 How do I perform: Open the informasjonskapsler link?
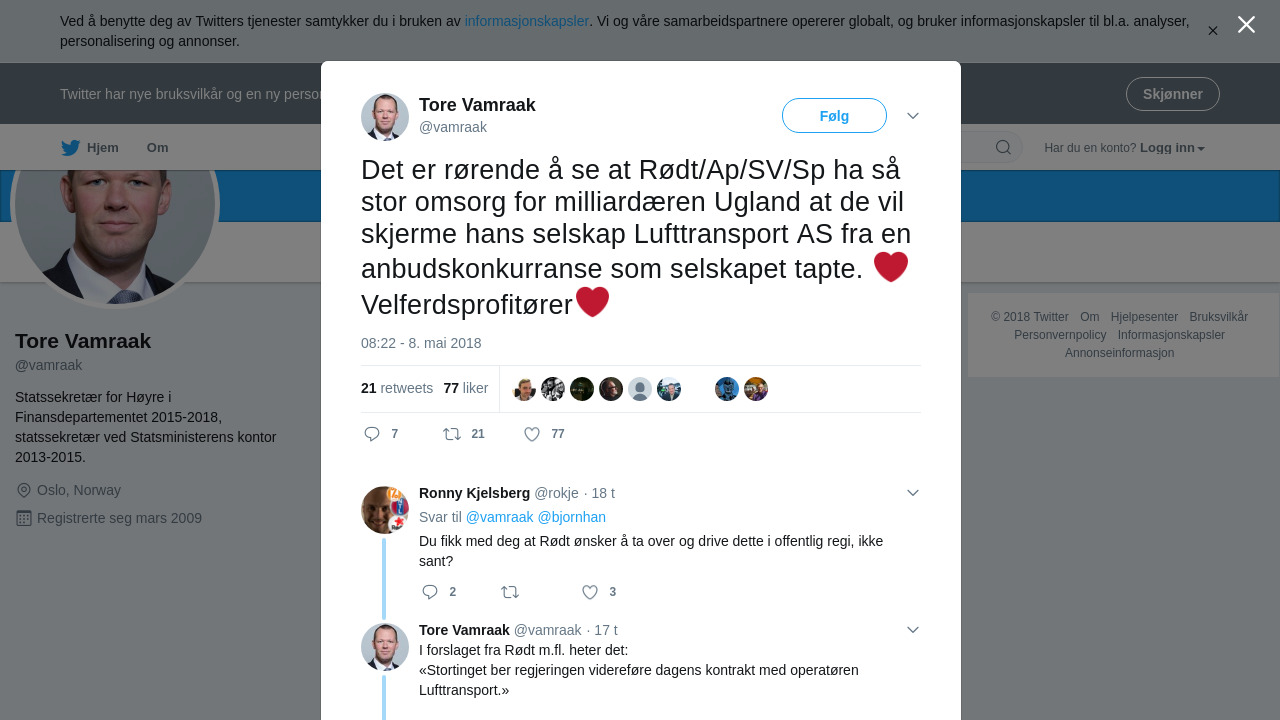527,21
